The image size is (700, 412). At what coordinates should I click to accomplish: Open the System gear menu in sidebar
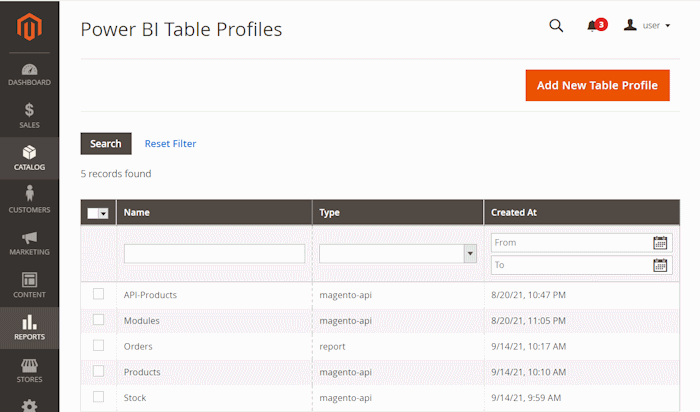coord(29,405)
